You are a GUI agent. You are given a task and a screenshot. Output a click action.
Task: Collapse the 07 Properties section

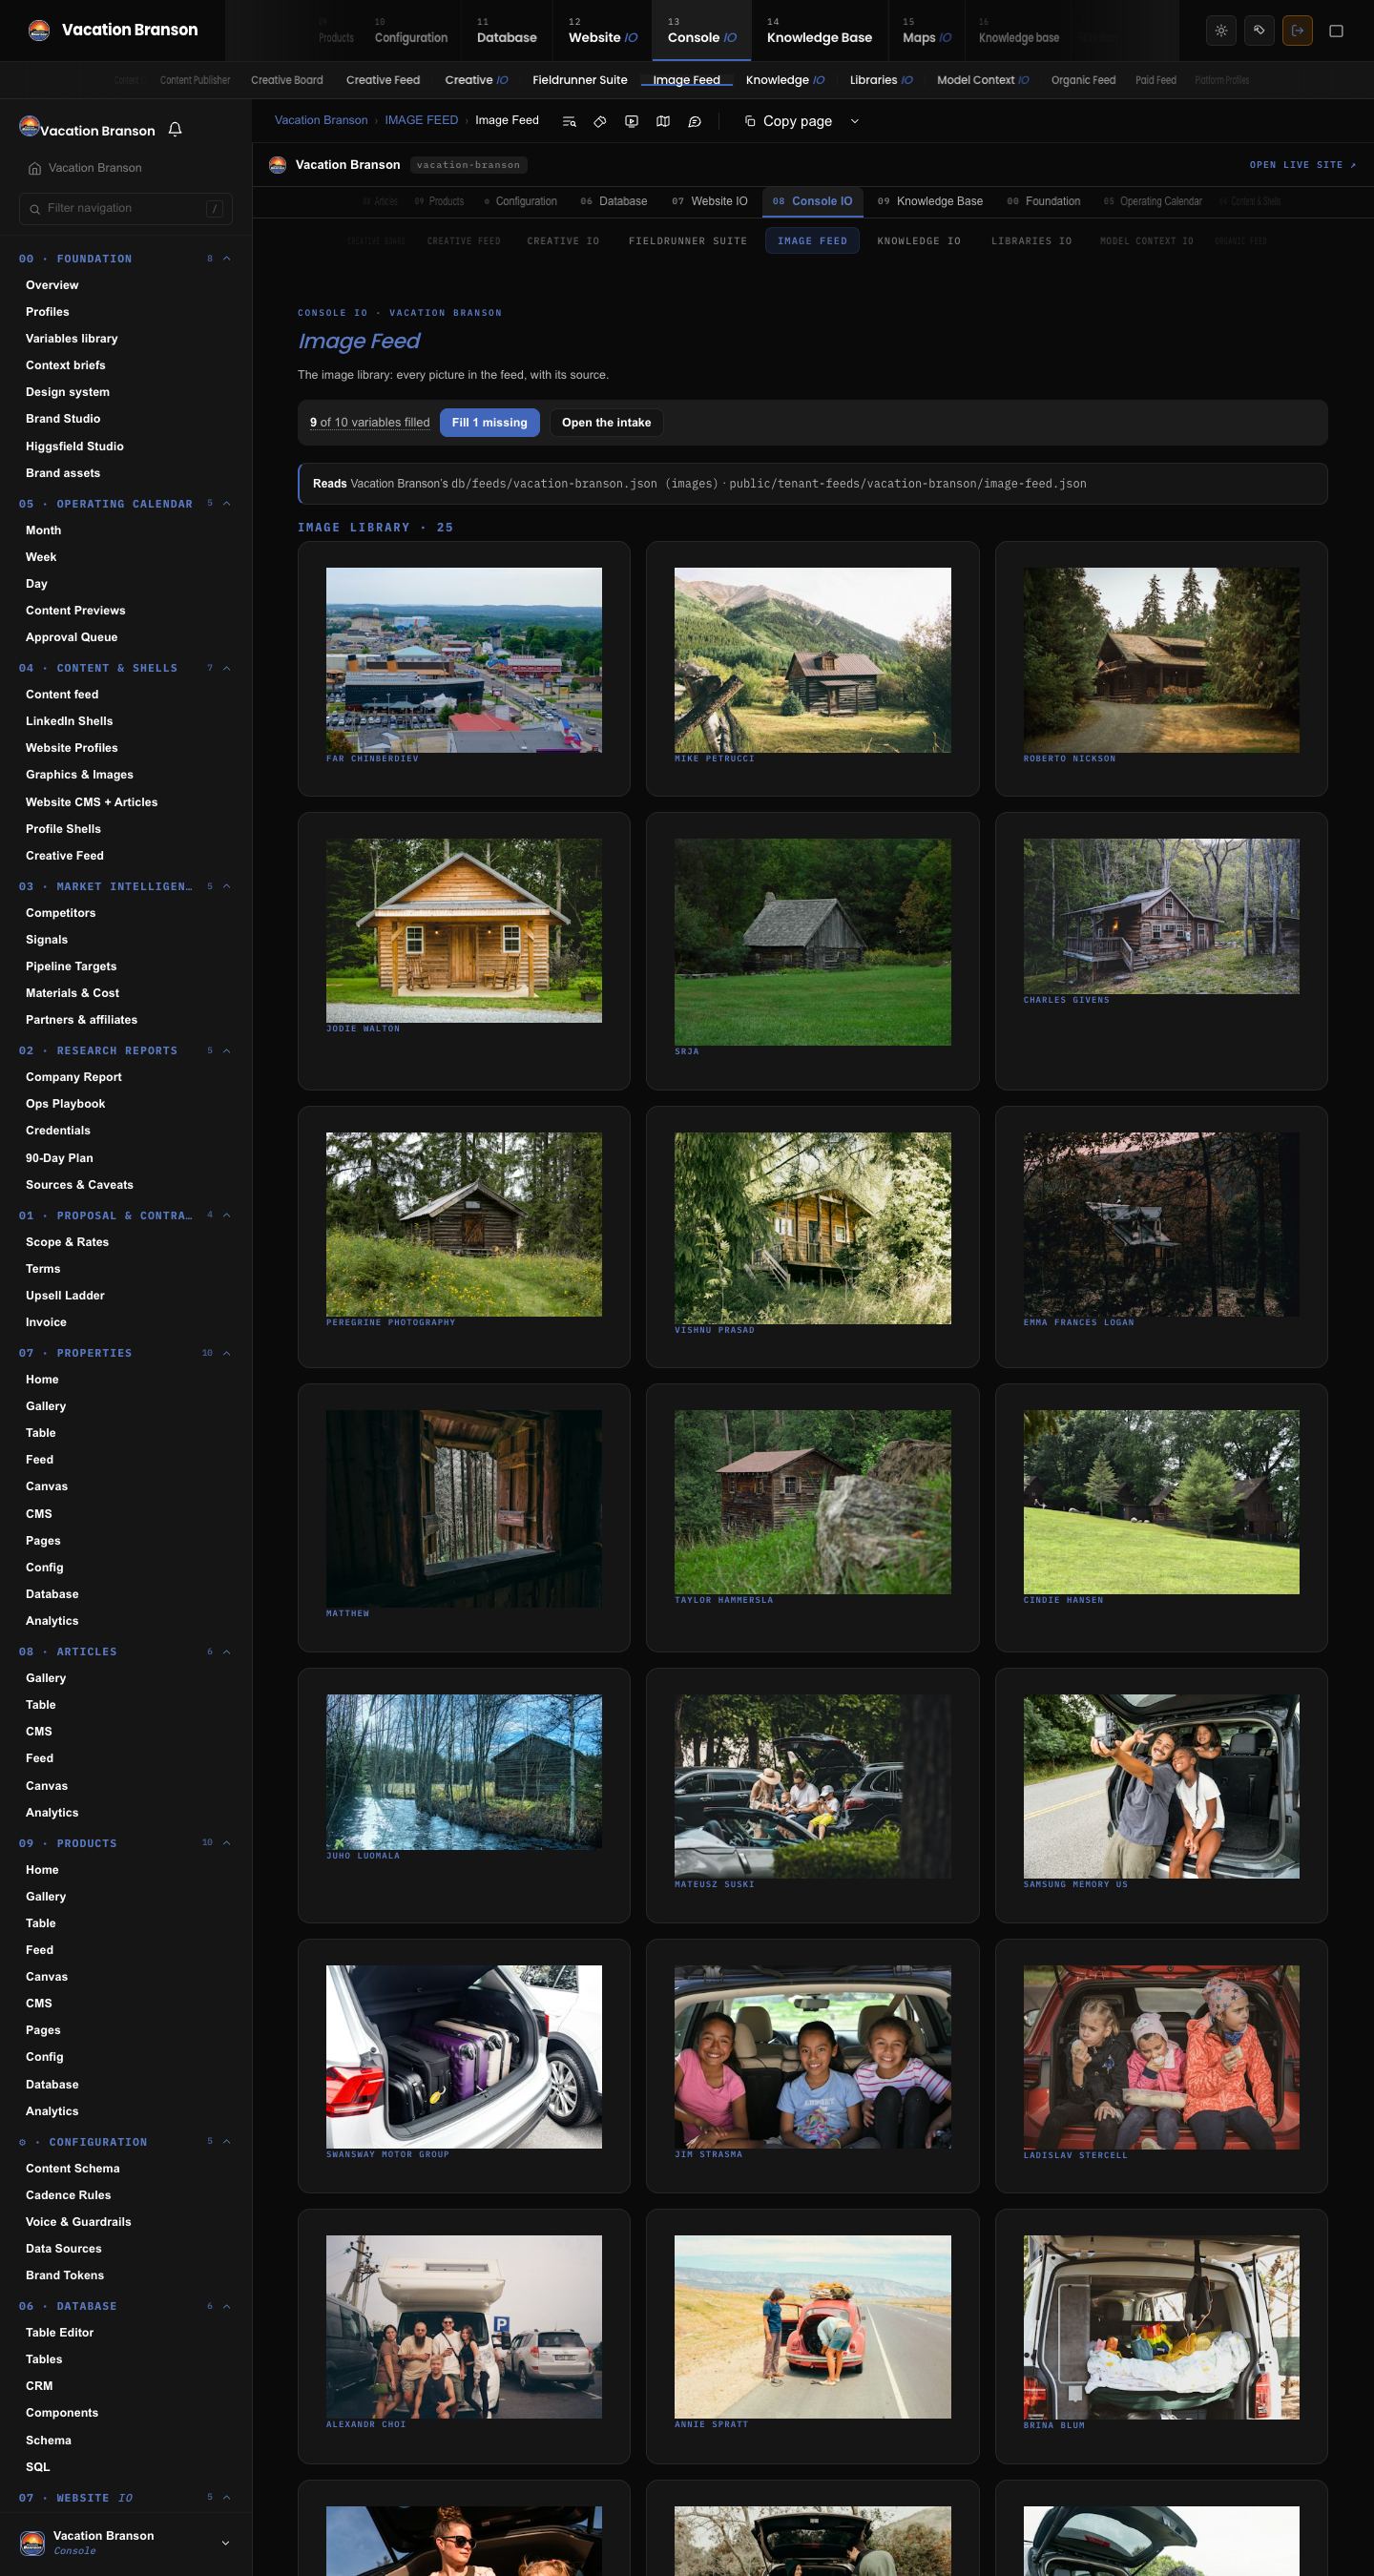(226, 1353)
